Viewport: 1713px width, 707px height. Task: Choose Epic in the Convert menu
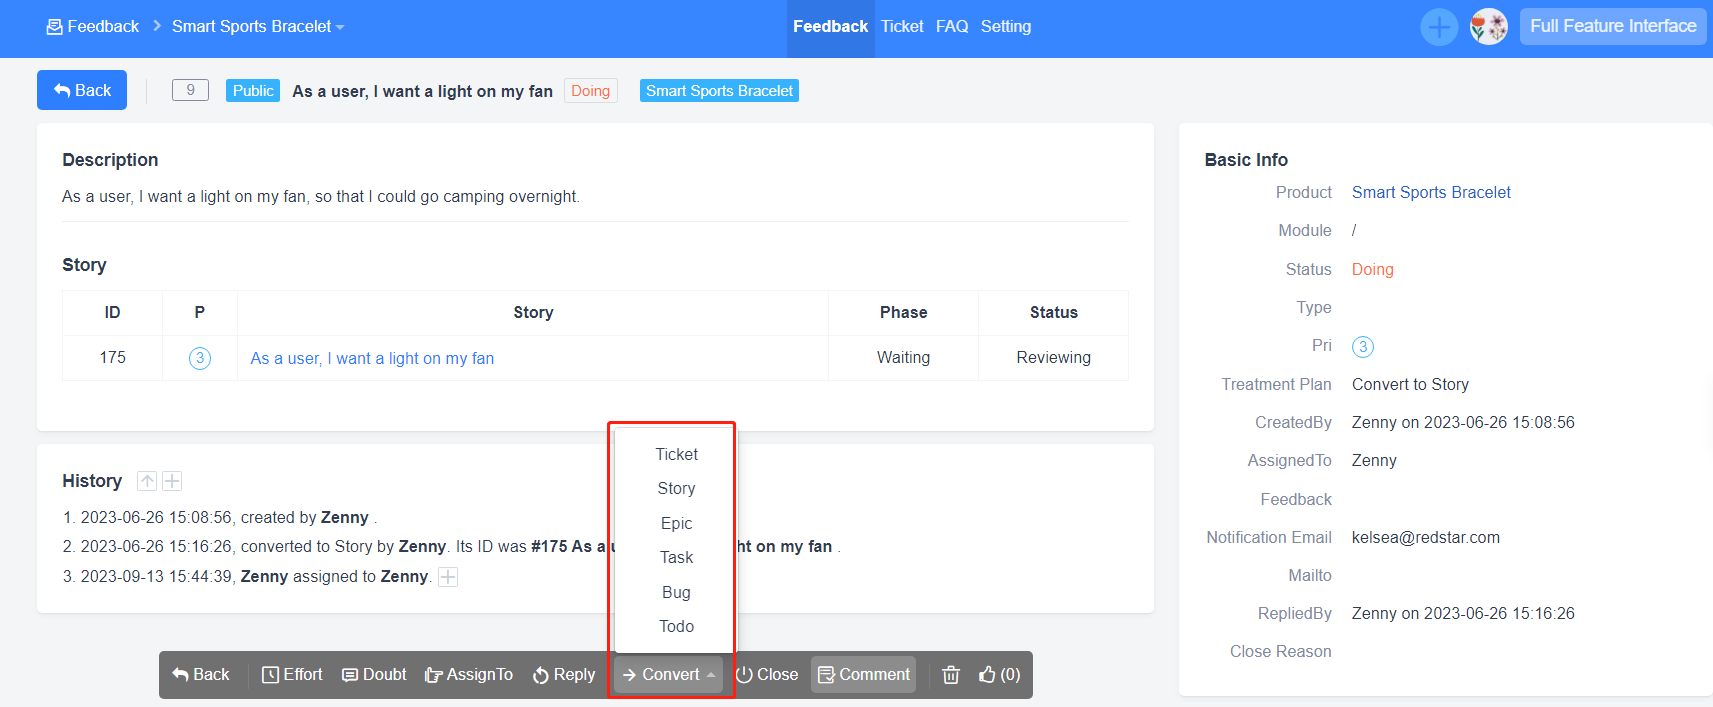coord(676,523)
